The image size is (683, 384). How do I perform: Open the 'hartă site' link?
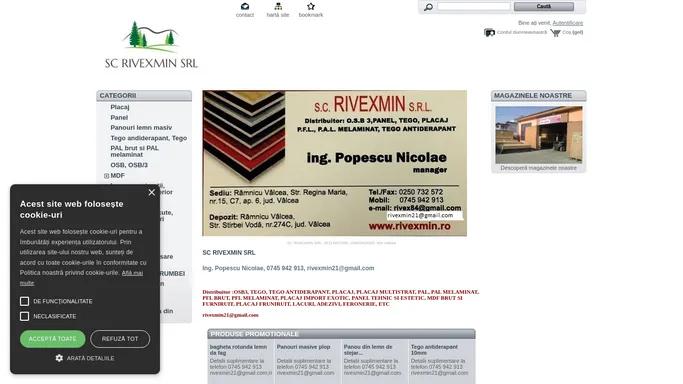pyautogui.click(x=278, y=15)
